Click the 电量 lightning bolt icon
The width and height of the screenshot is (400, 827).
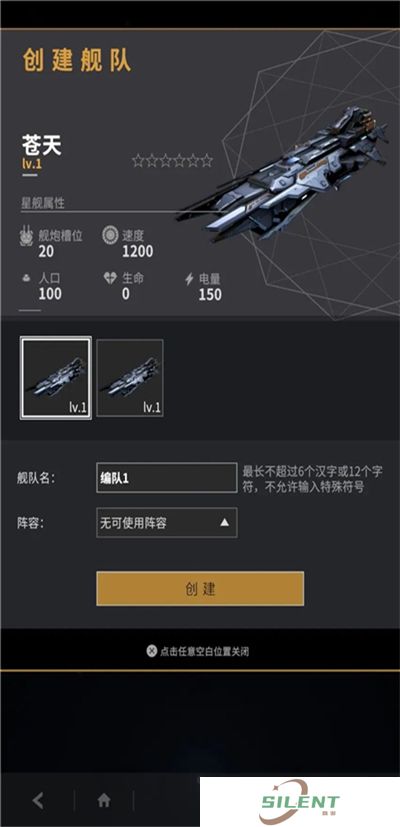click(189, 279)
